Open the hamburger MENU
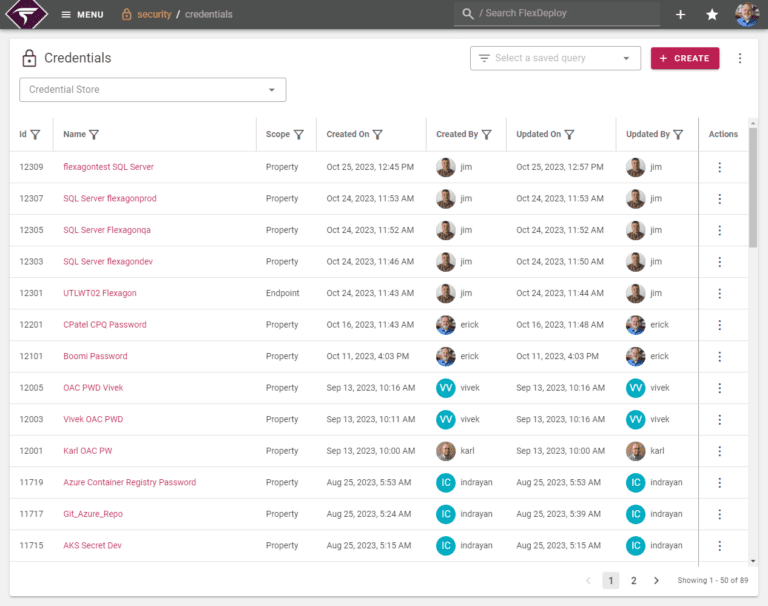Screen dimensions: 768x606 point(82,14)
